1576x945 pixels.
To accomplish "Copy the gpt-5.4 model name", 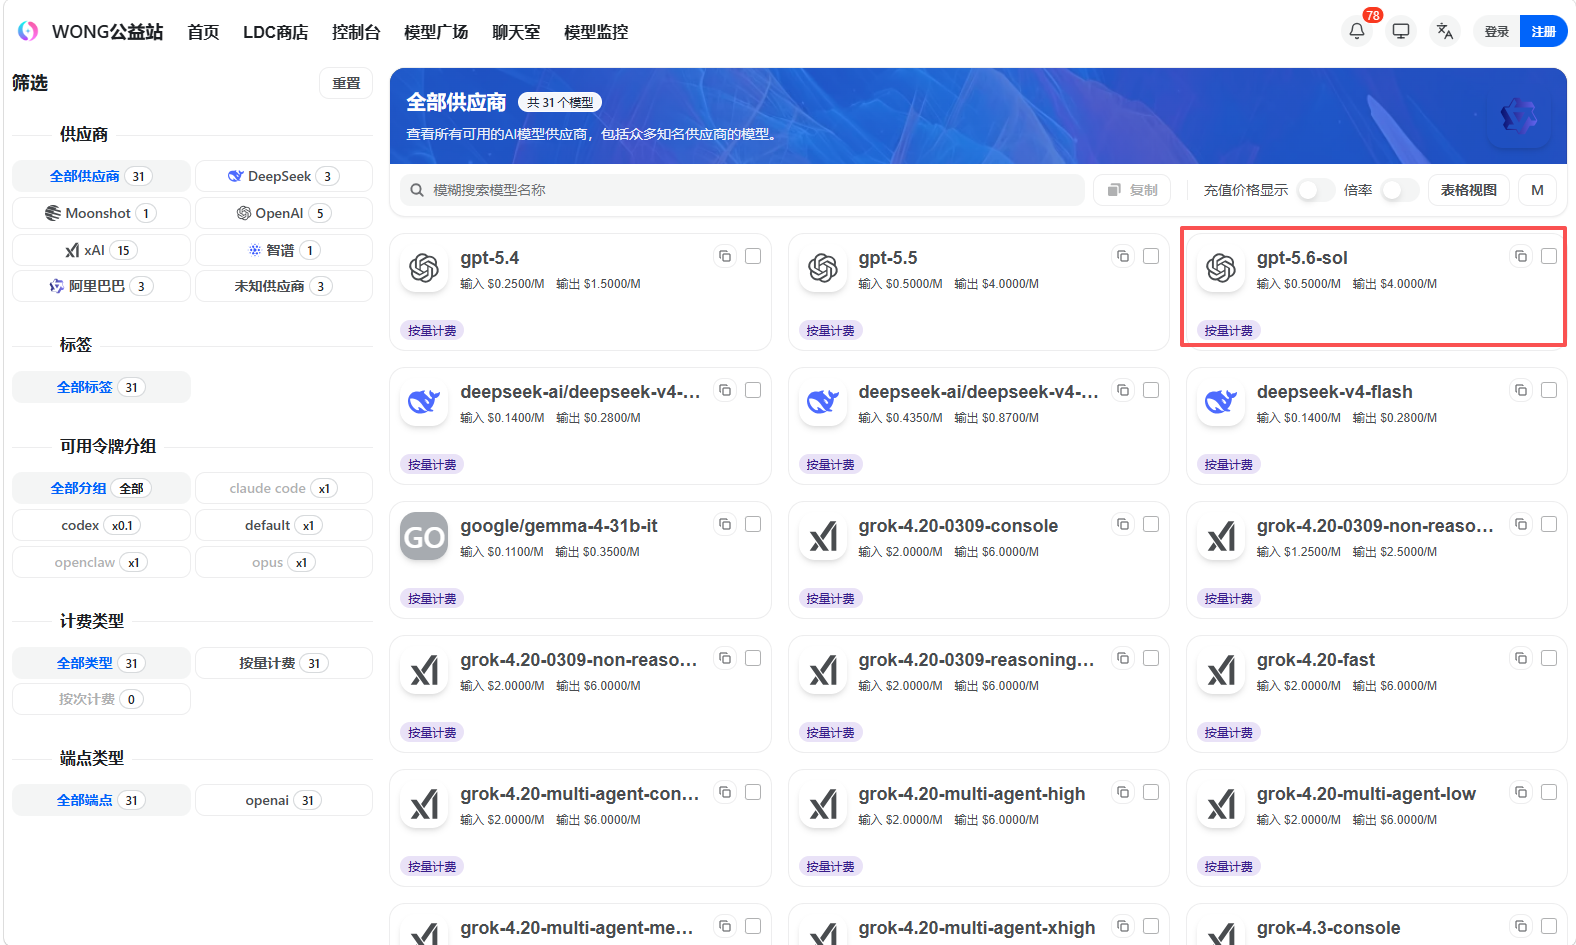I will (725, 256).
